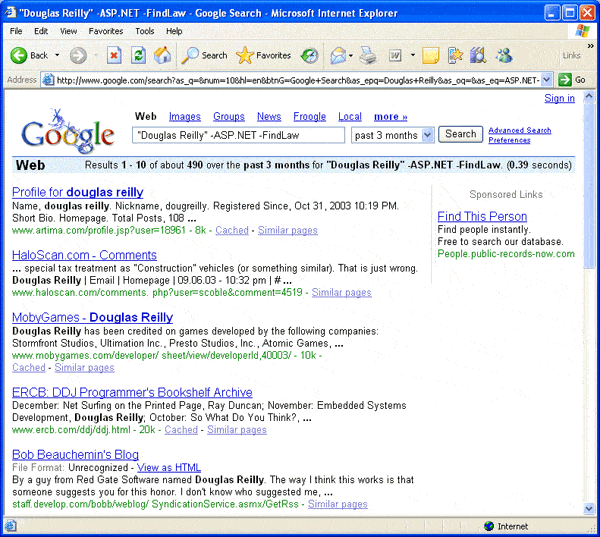This screenshot has width=600, height=537.
Task: Click the address bar page icon
Action: [x=48, y=80]
